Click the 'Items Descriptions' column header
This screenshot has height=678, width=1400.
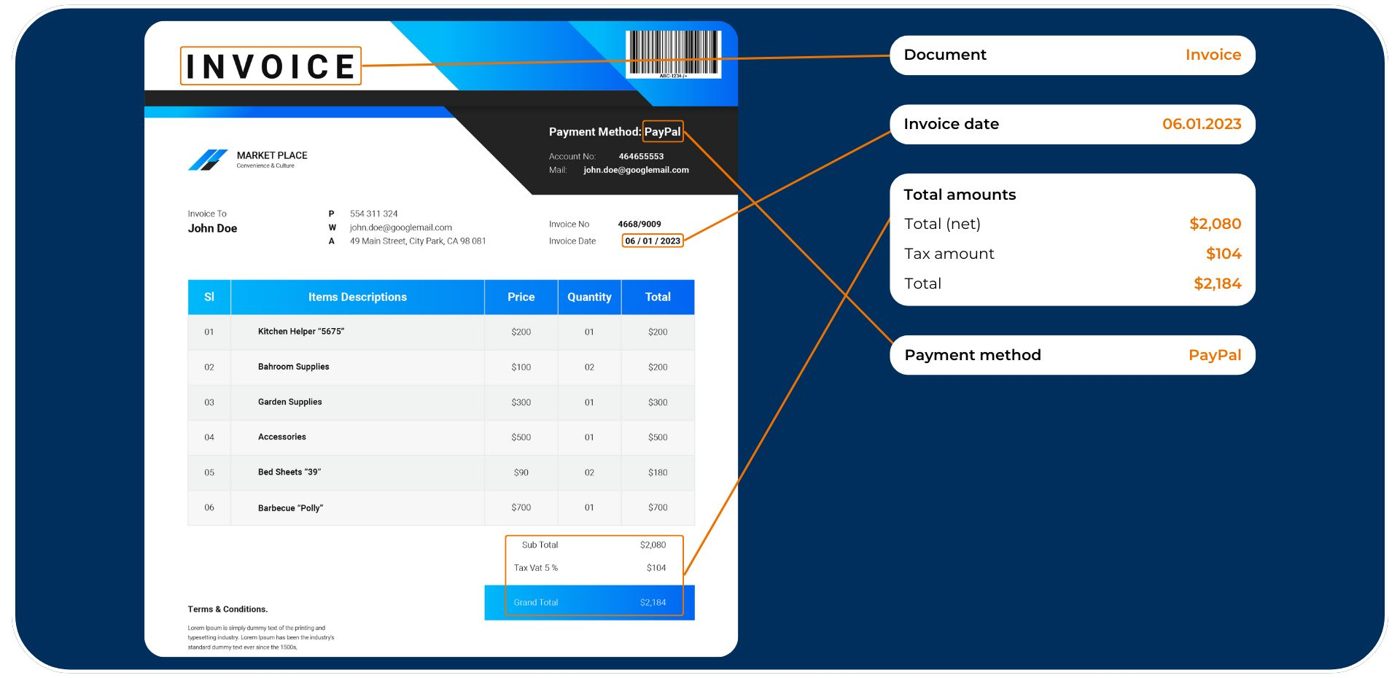(358, 297)
